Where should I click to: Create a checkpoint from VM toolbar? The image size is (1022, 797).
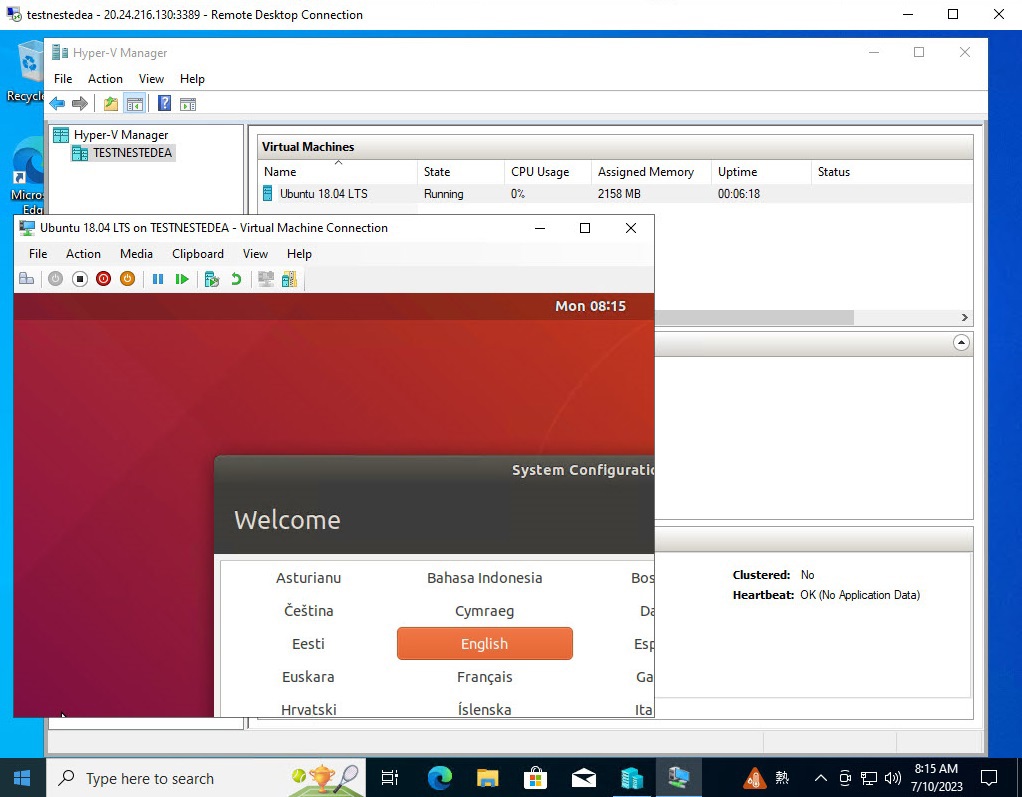[x=212, y=279]
